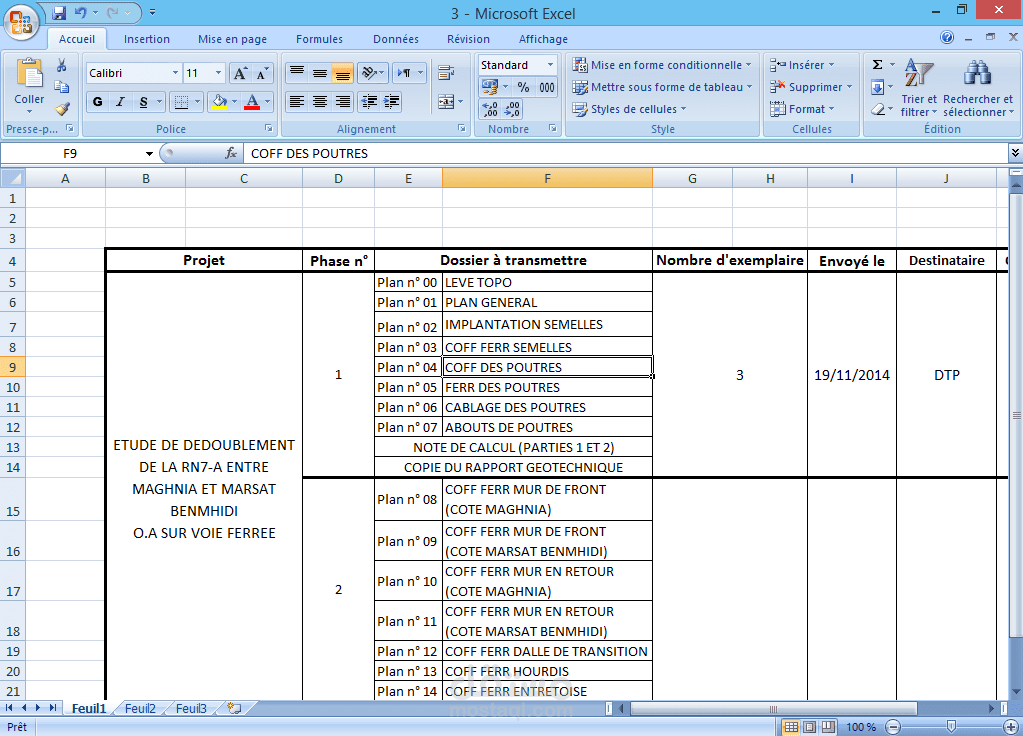Click the zoom in plus button

point(1011,726)
